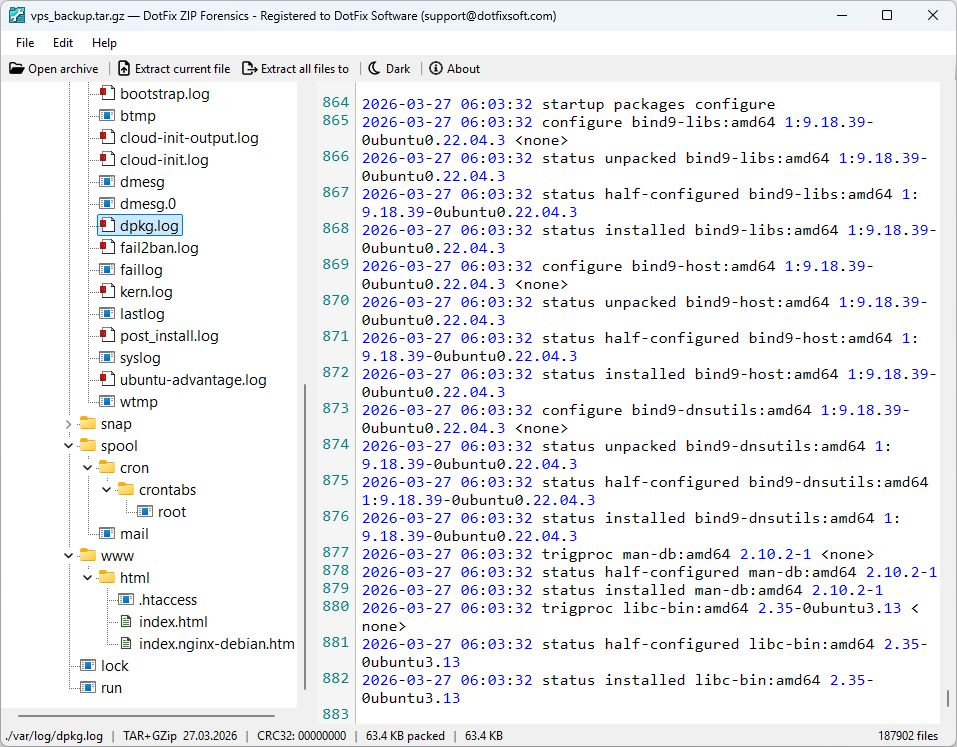The height and width of the screenshot is (747, 957).
Task: Select post_install.log file icon
Action: click(x=107, y=335)
